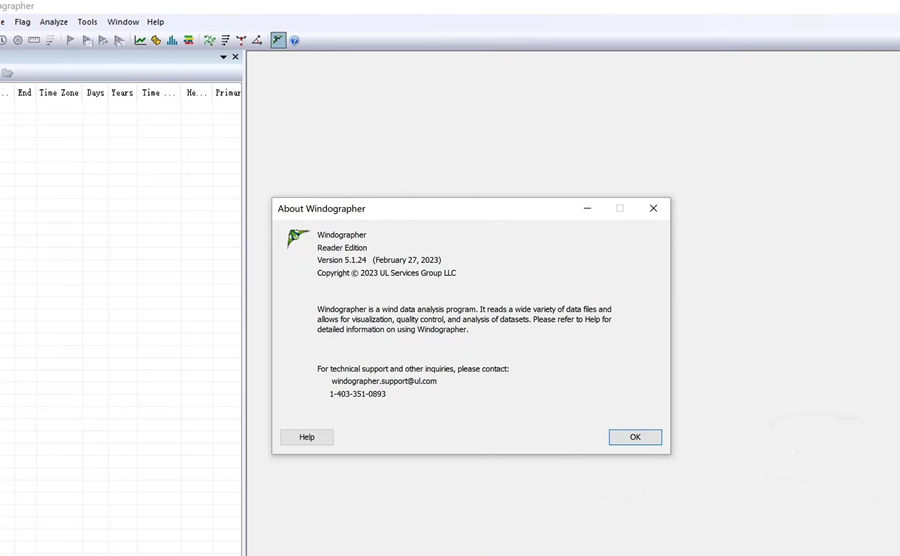Close the About Windographer dialog
The image size is (900, 556).
[x=653, y=208]
